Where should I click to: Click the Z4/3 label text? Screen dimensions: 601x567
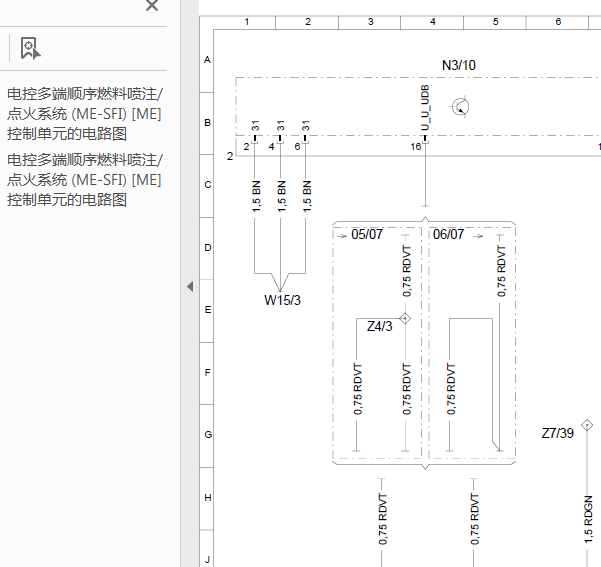[379, 326]
